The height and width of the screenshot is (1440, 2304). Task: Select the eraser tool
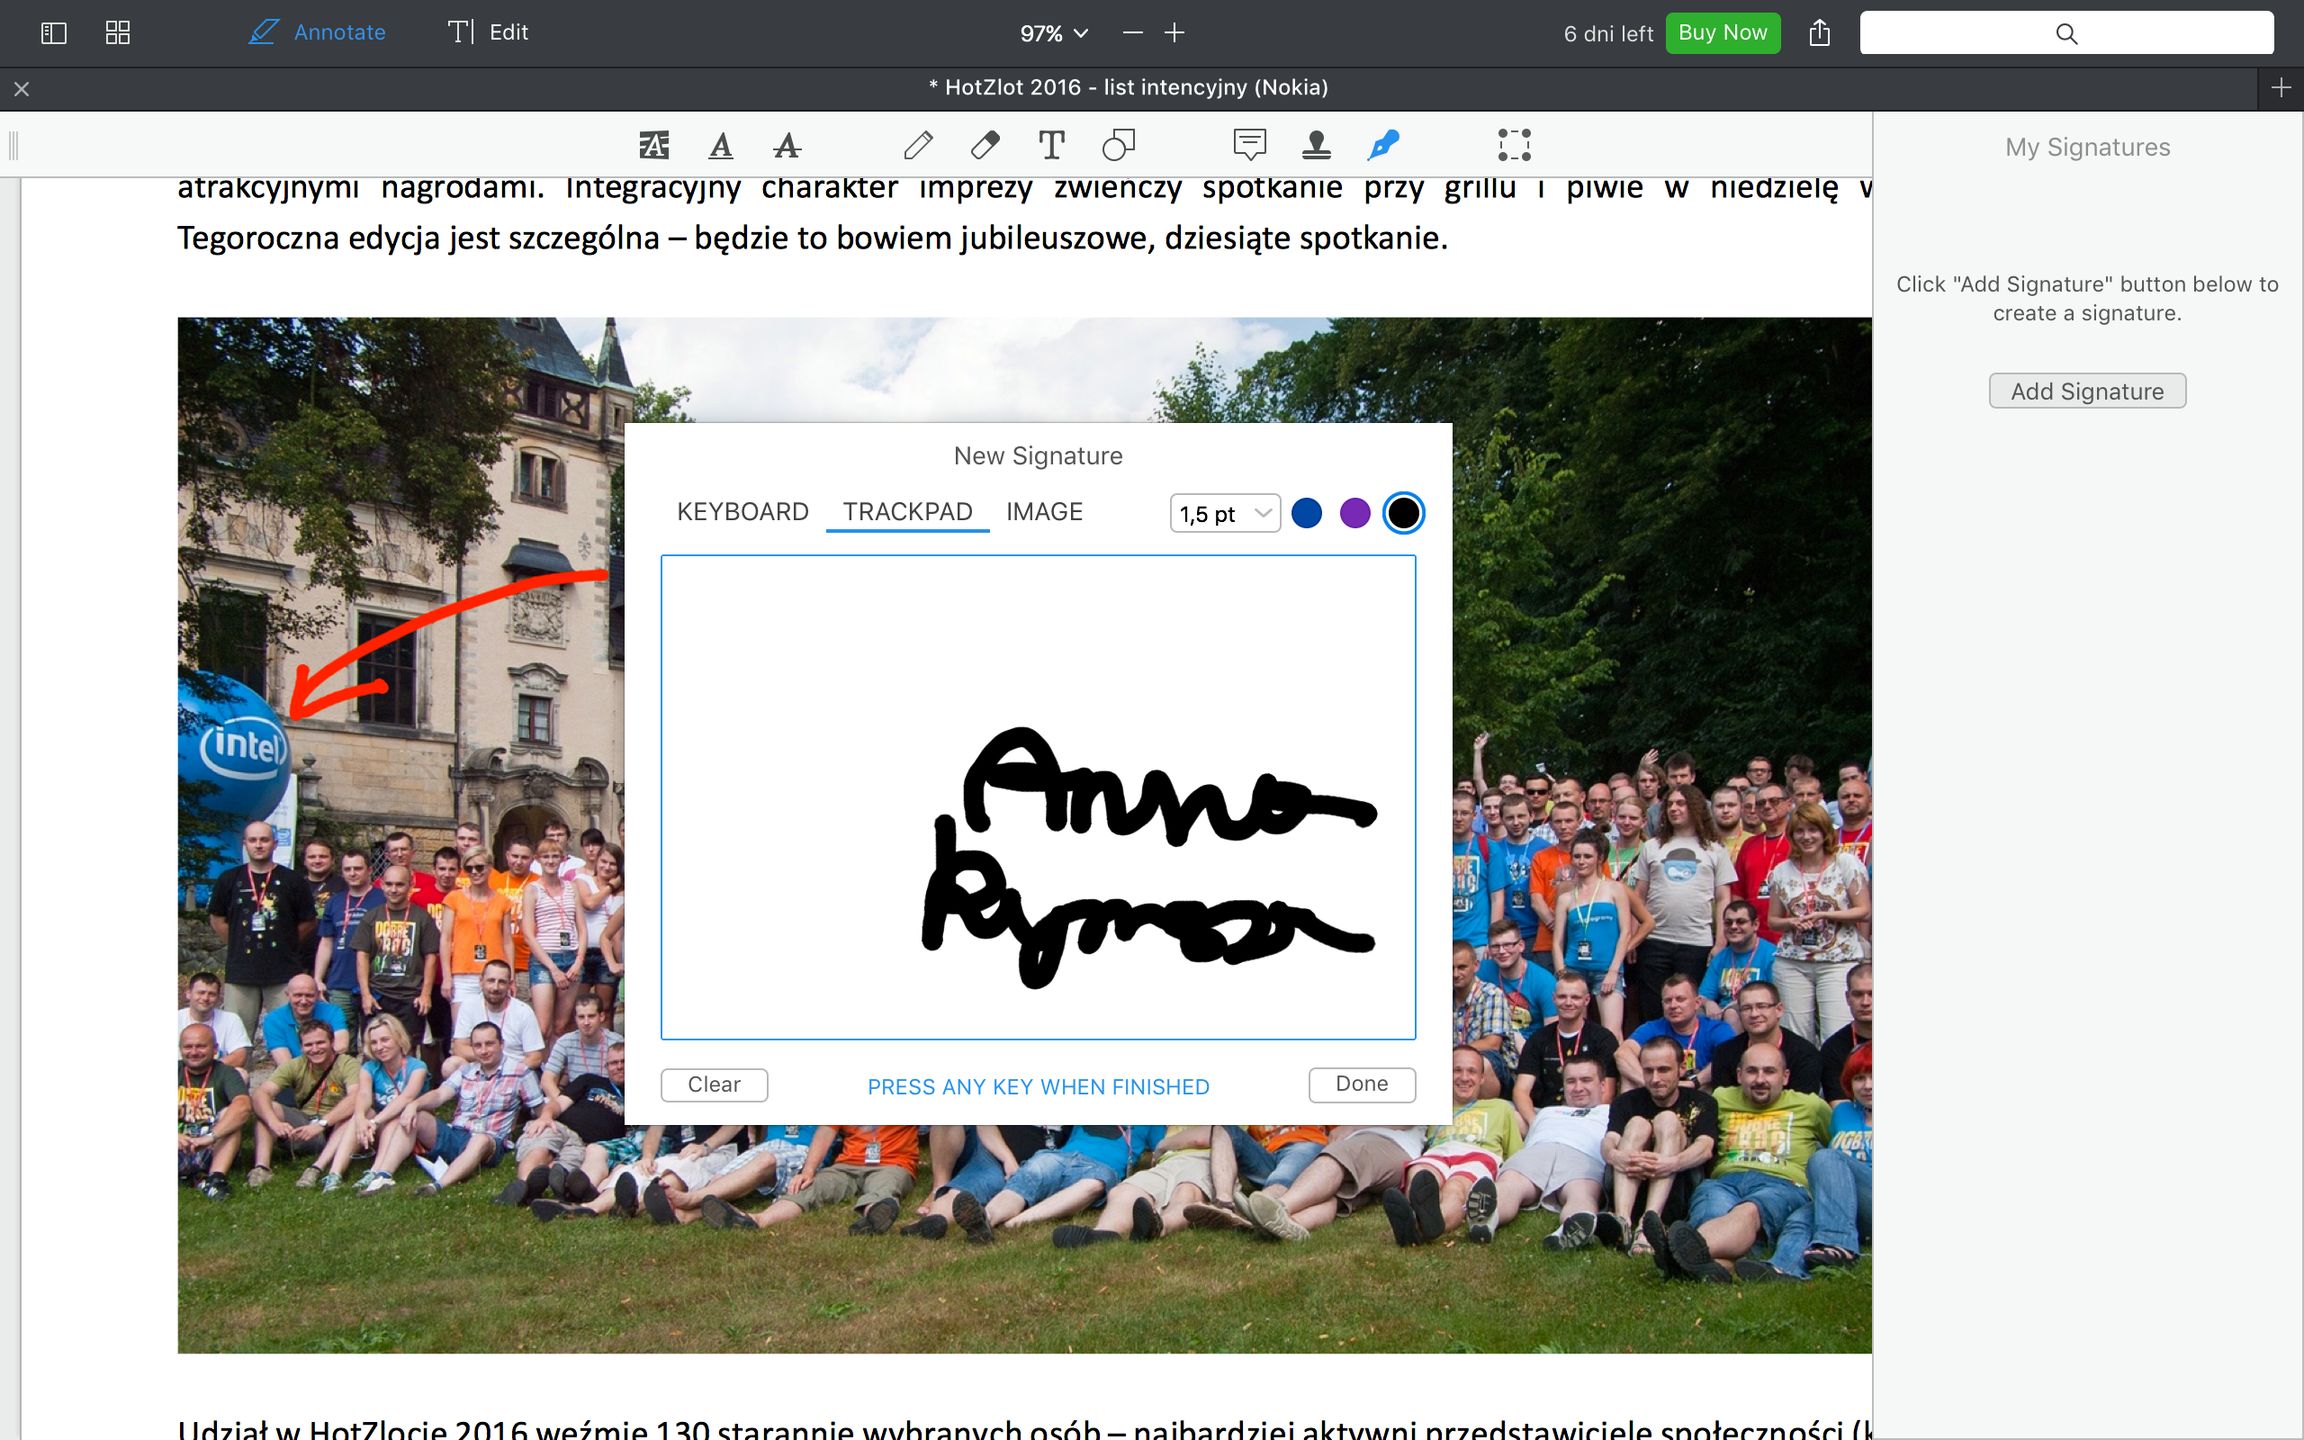click(x=985, y=145)
